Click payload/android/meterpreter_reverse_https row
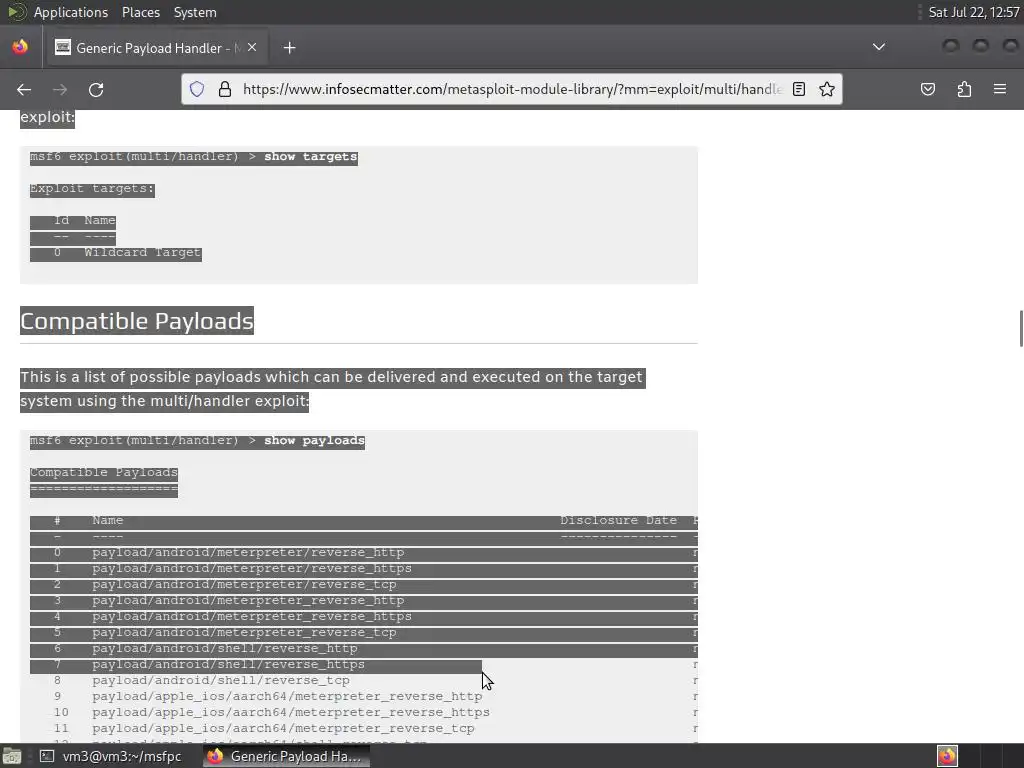Screen dimensions: 1024x768 364,616
